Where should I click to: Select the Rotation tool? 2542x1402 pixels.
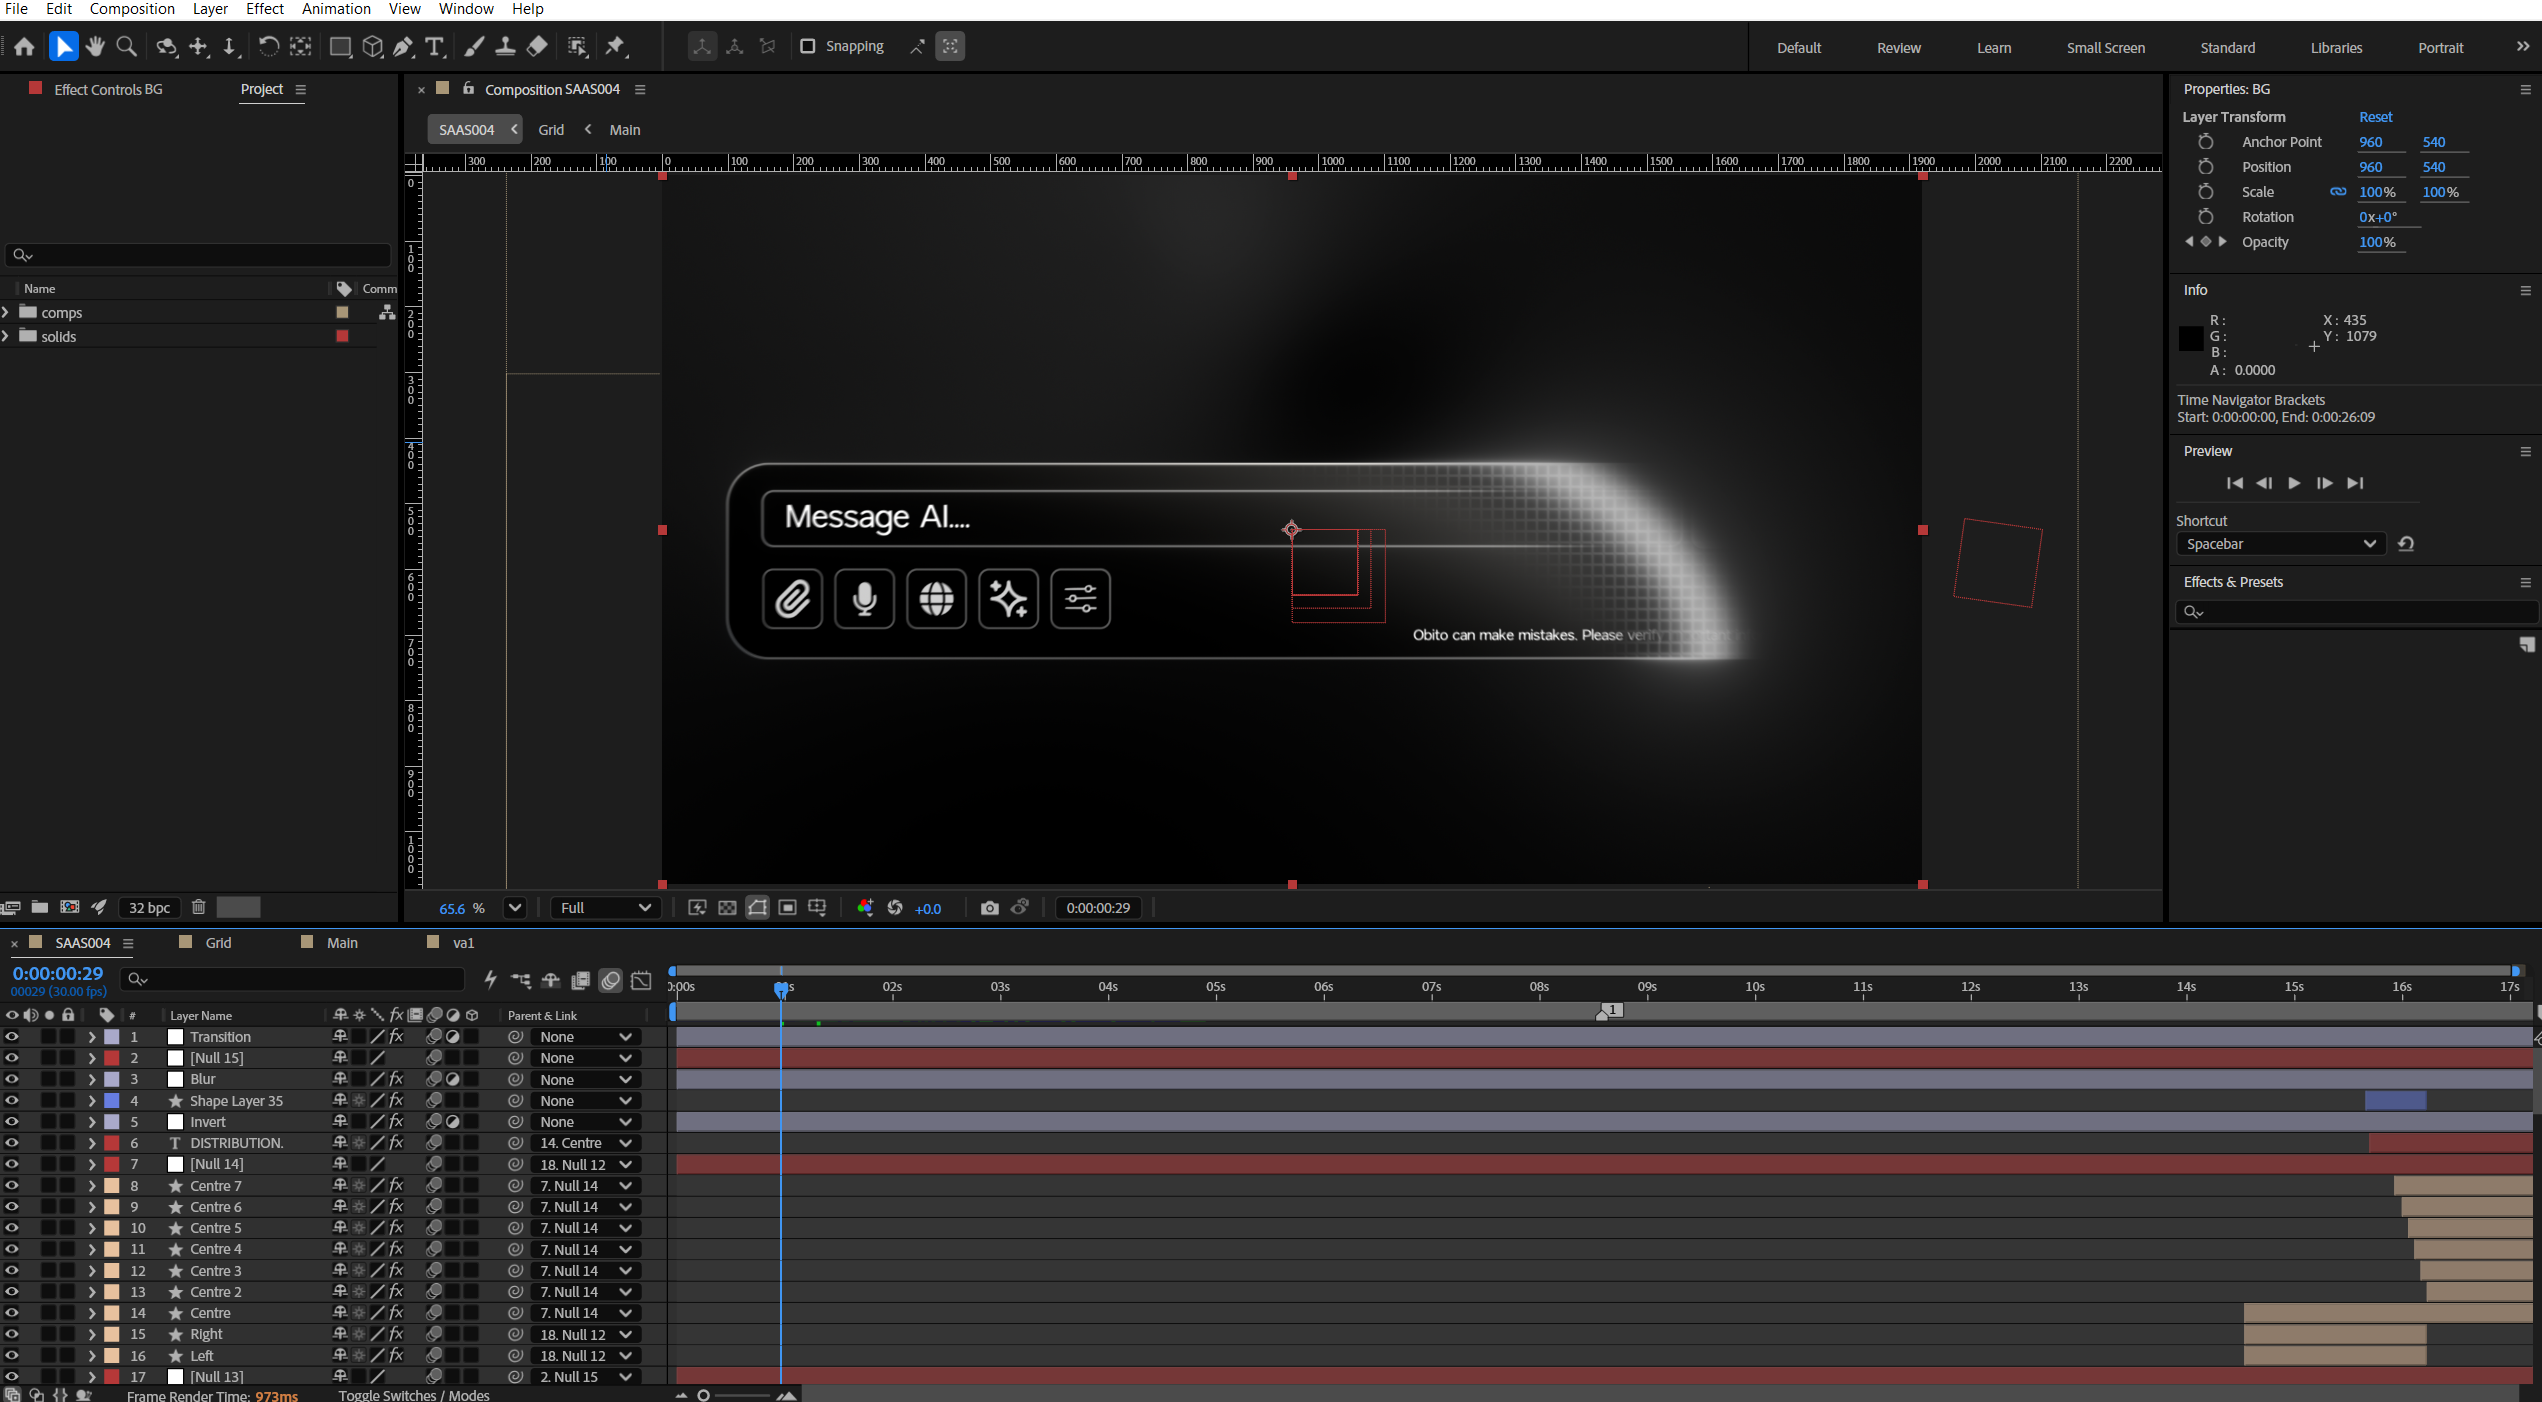[x=268, y=46]
